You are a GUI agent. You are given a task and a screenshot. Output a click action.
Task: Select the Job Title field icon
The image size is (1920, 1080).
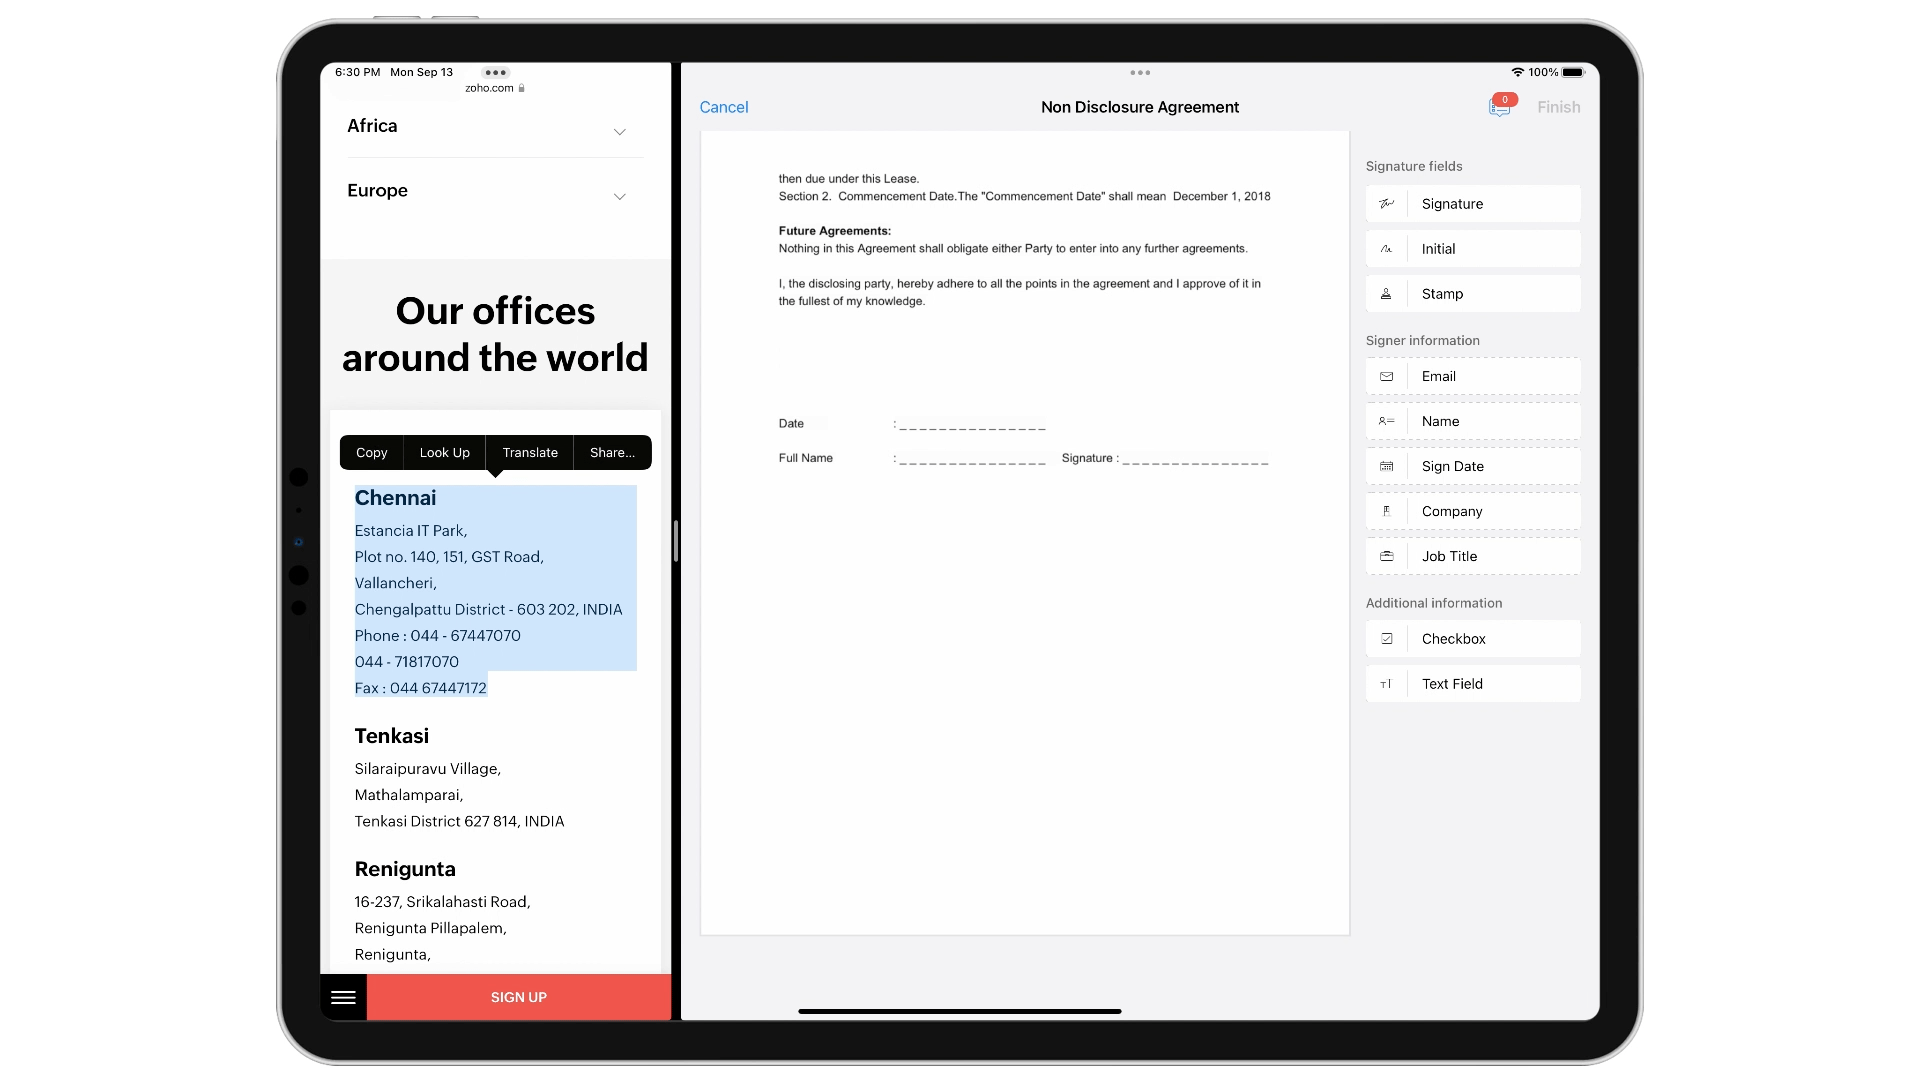click(x=1385, y=555)
